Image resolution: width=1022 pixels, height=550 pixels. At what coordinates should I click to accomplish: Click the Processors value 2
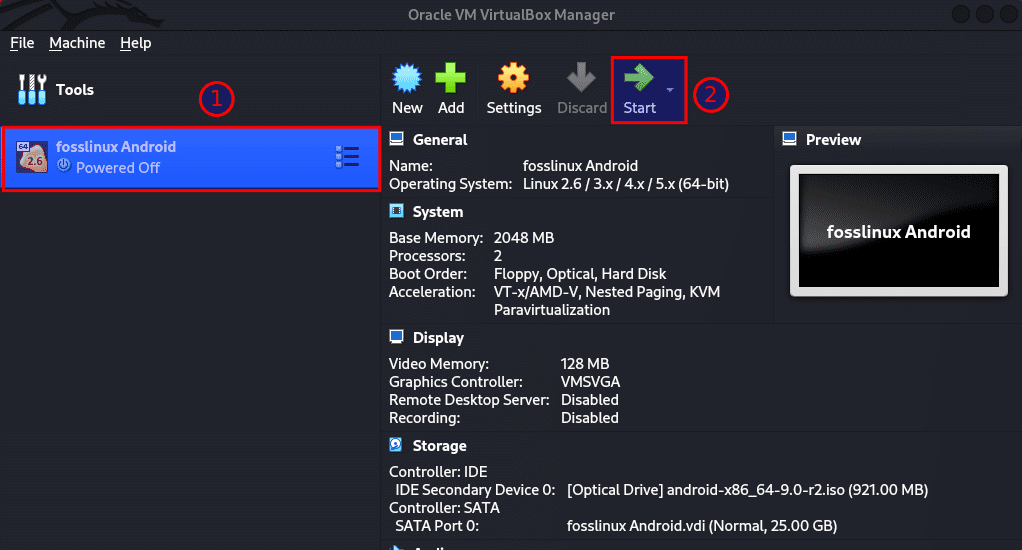[x=498, y=256]
